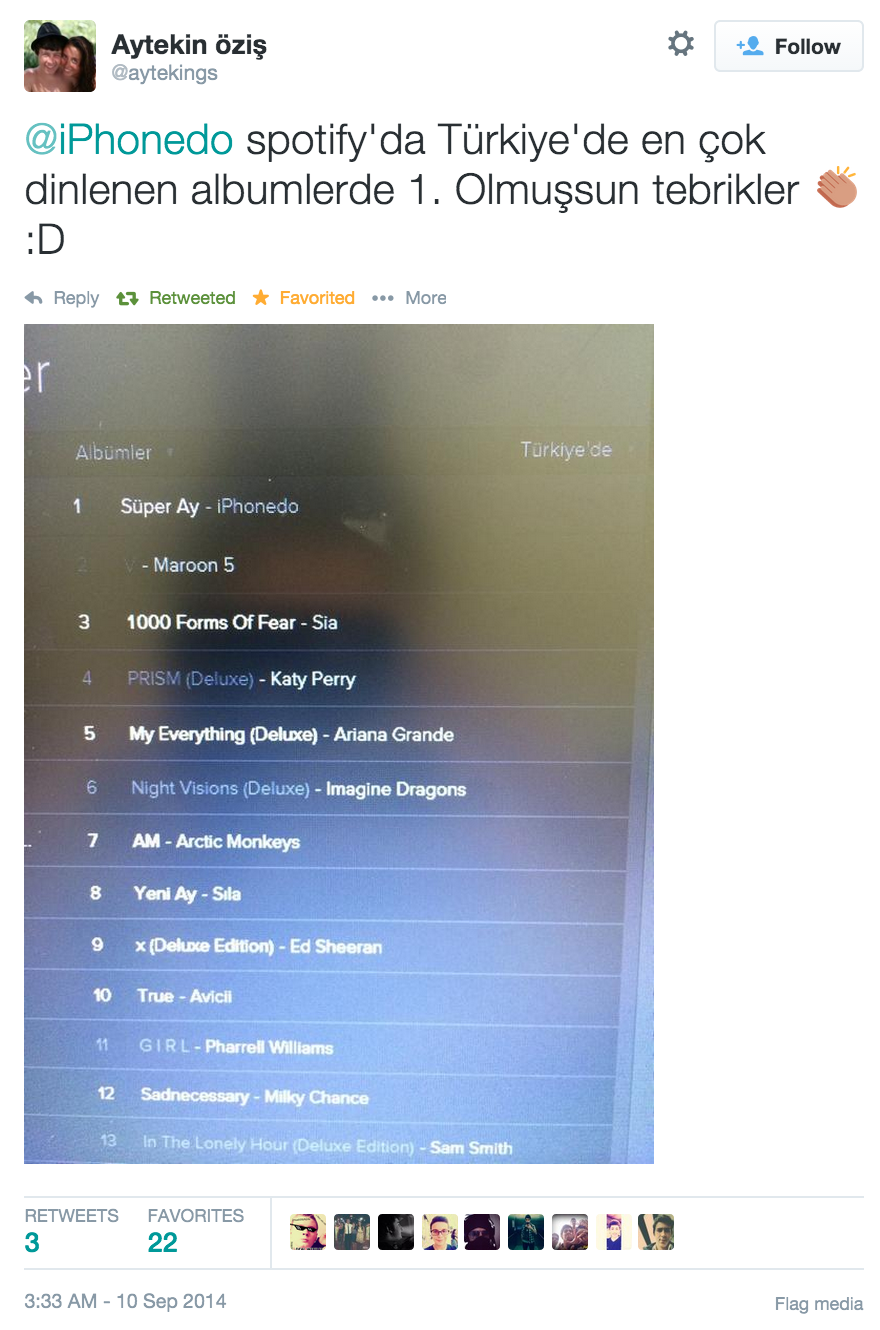The image size is (880, 1330).
Task: Toggle the Retweeted icon
Action: coord(127,298)
